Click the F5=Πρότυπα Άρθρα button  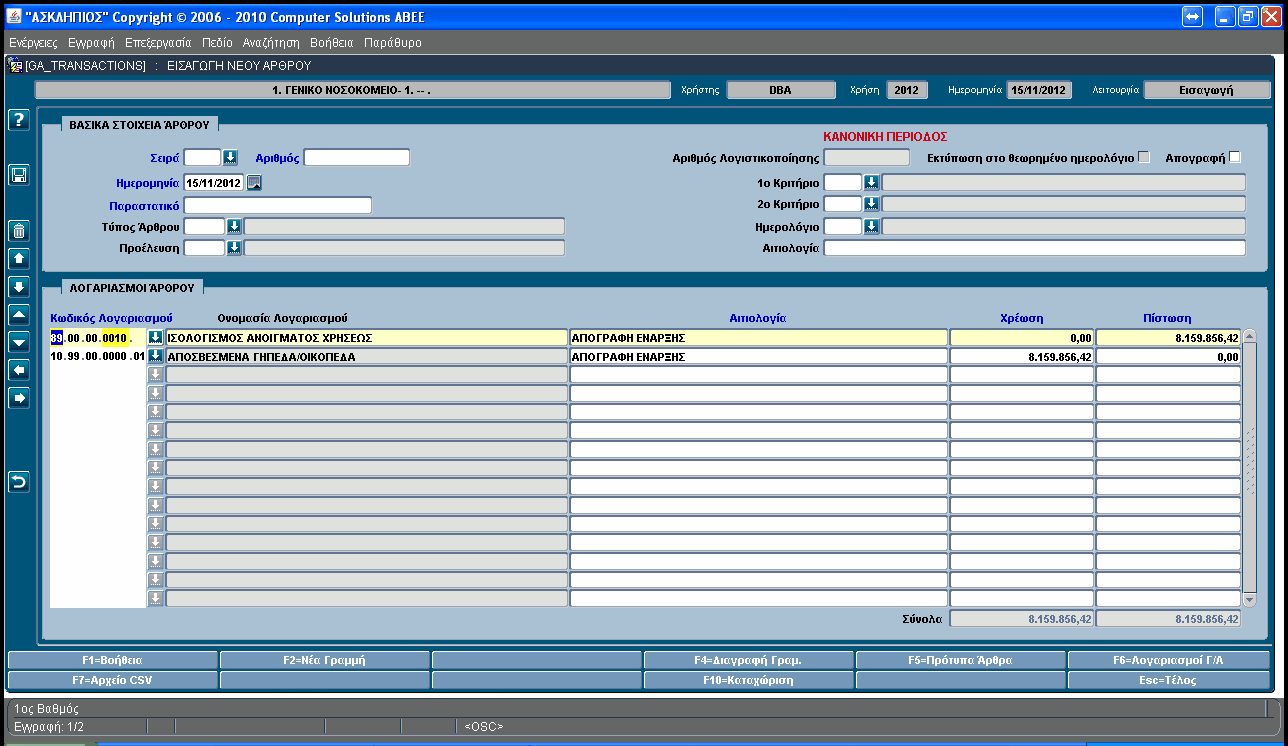(960, 660)
